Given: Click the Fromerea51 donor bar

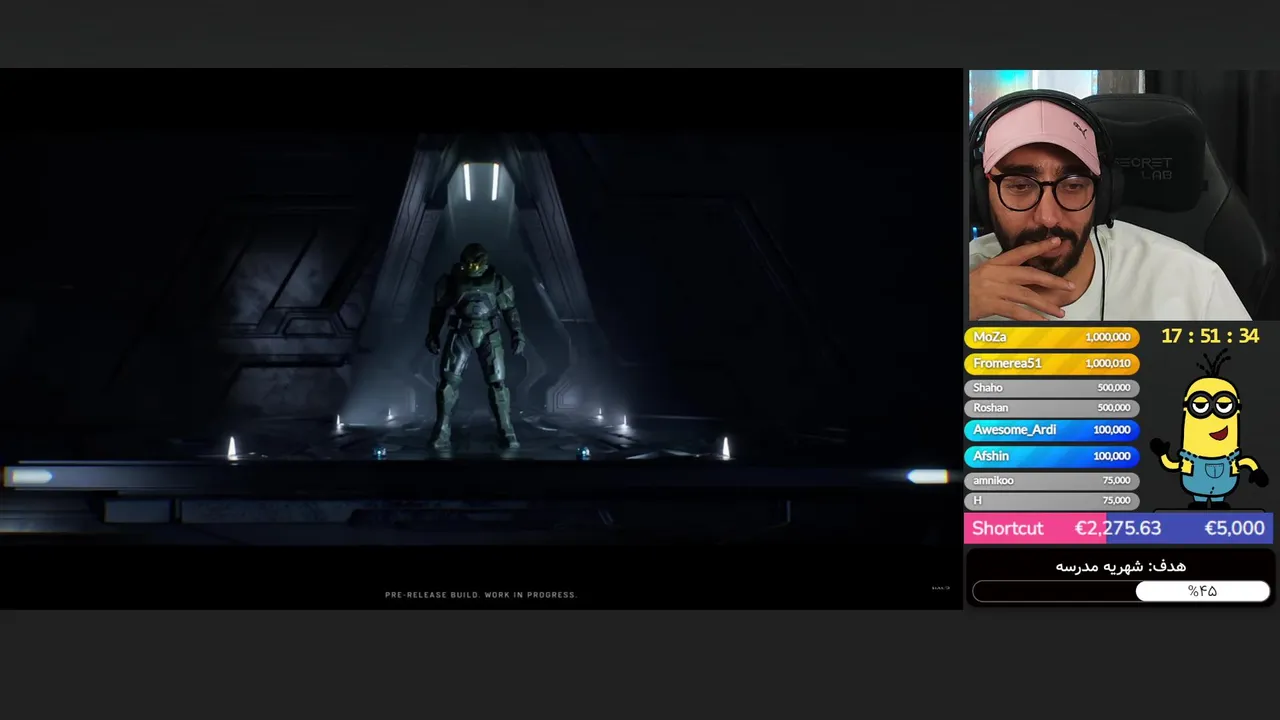Looking at the screenshot, I should pos(1052,364).
